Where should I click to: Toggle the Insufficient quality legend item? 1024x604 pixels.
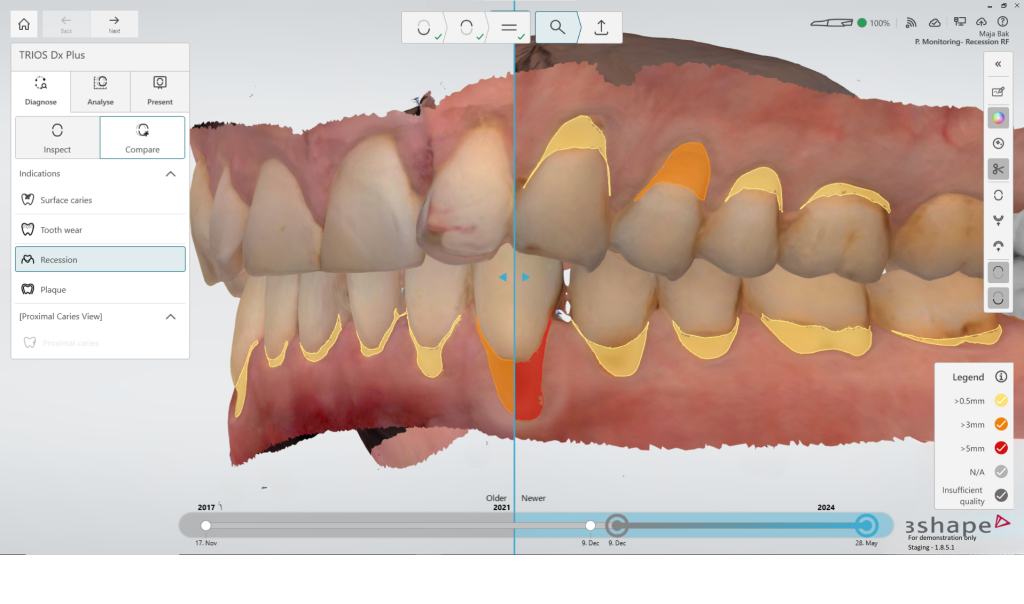click(x=1000, y=494)
